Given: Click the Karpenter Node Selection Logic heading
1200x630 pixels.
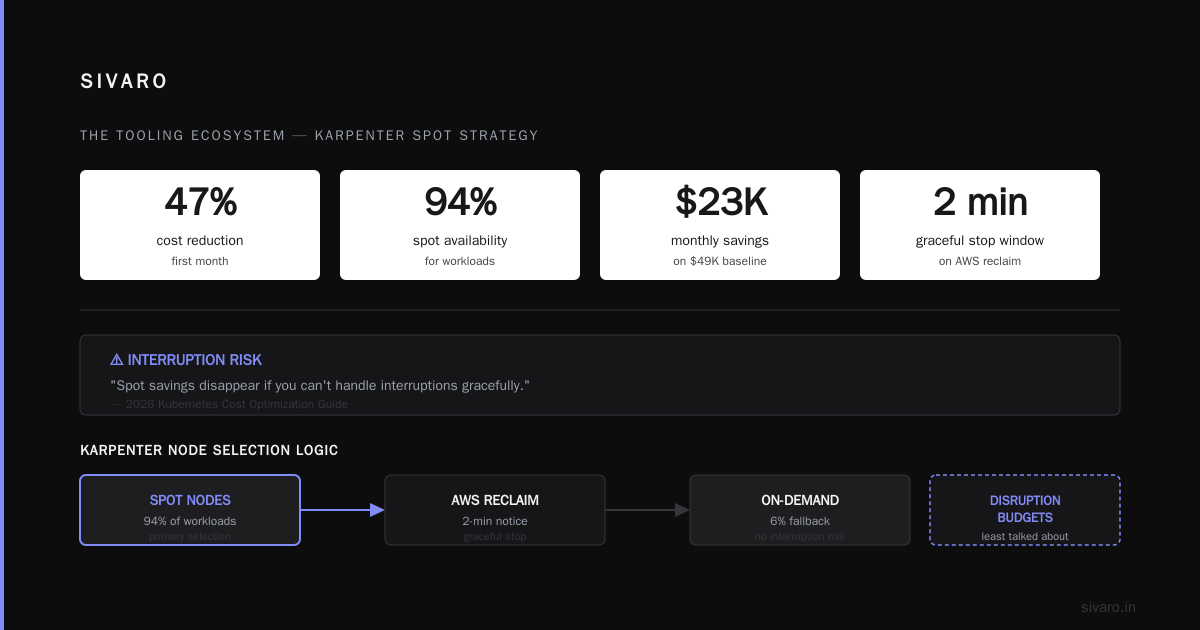Looking at the screenshot, I should click(209, 450).
